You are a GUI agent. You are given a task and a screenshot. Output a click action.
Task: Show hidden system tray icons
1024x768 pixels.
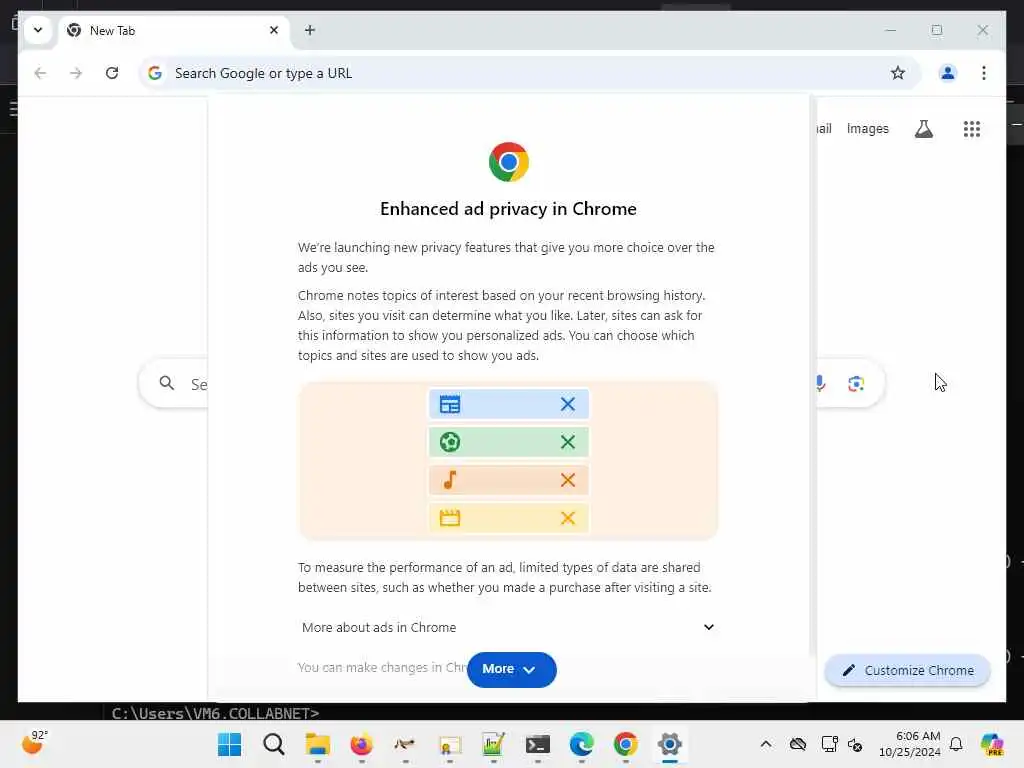coord(766,744)
